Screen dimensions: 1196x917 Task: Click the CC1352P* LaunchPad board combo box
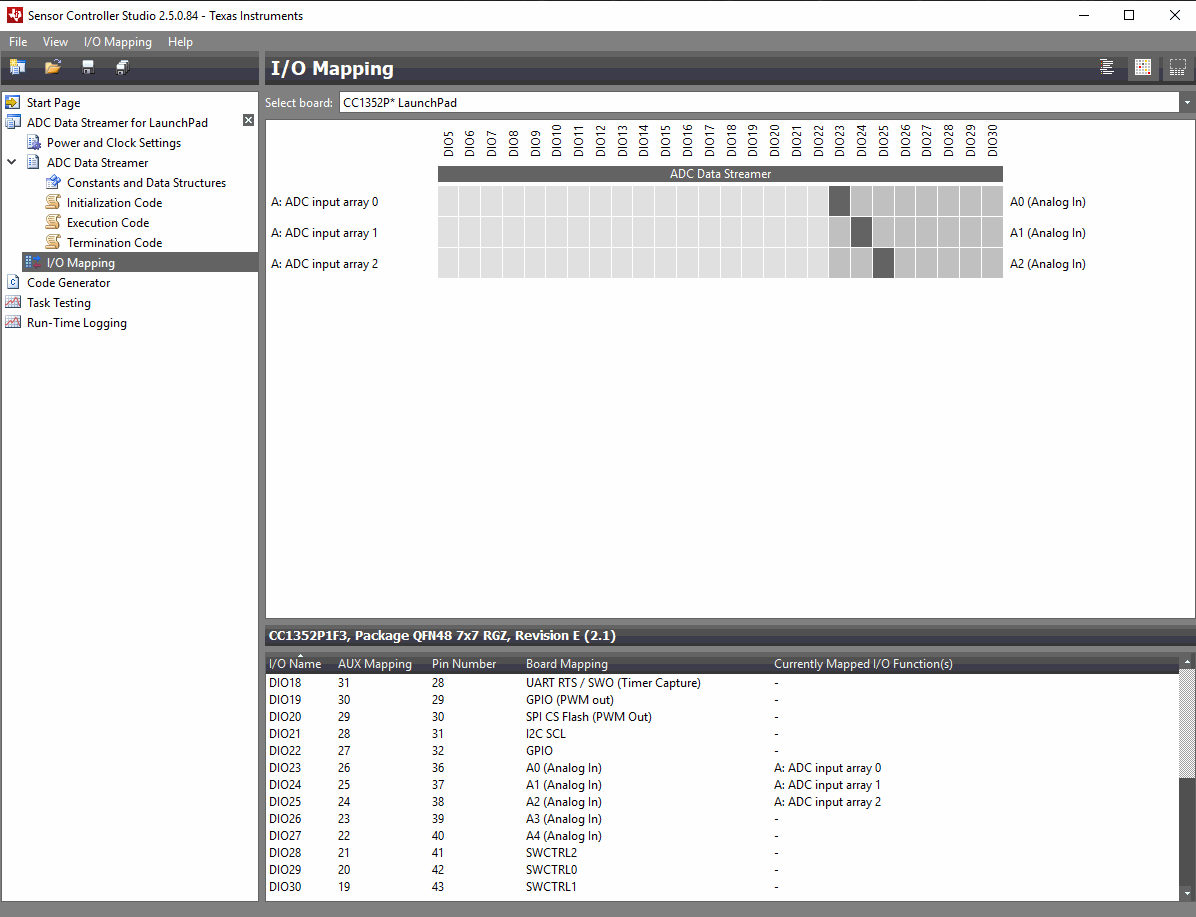tap(760, 102)
